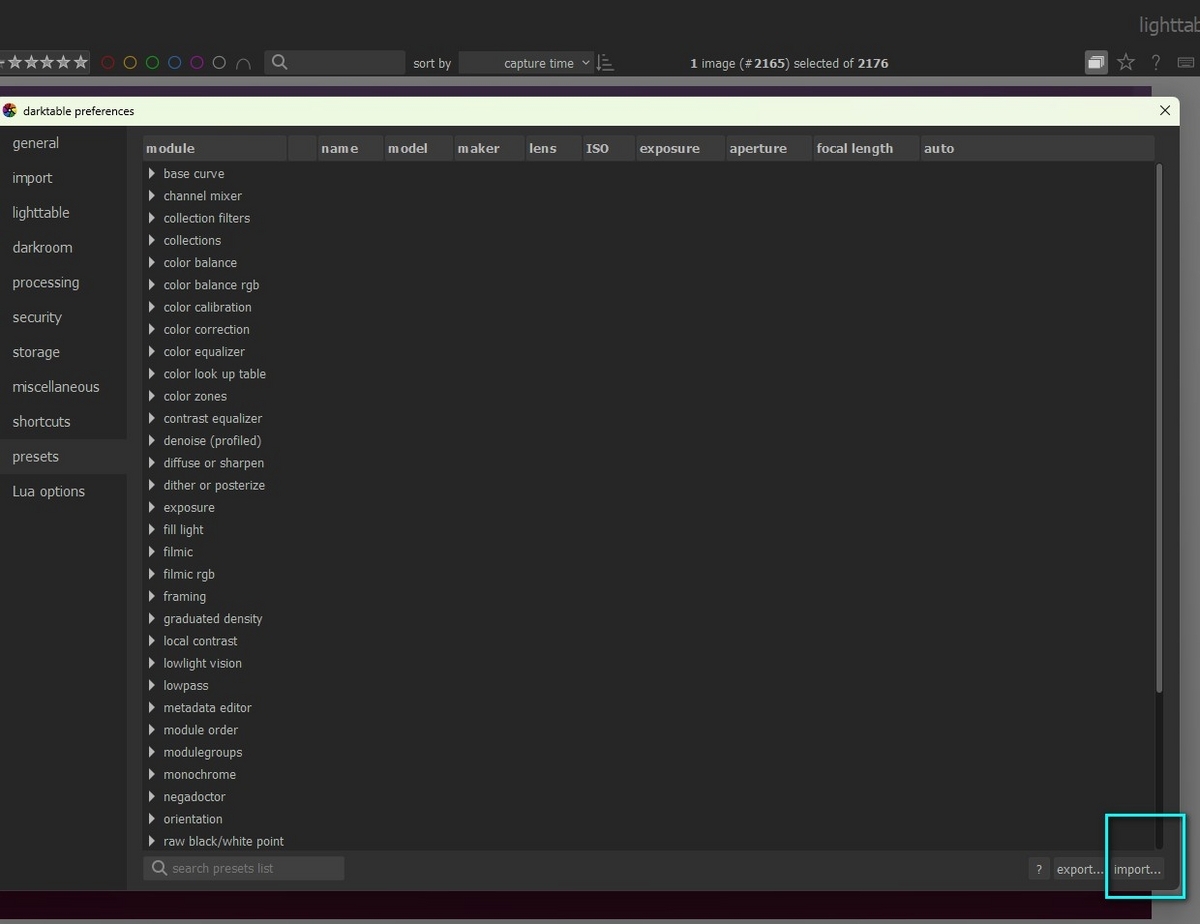This screenshot has height=924, width=1200.
Task: Click the presets help question mark button
Action: pyautogui.click(x=1039, y=869)
